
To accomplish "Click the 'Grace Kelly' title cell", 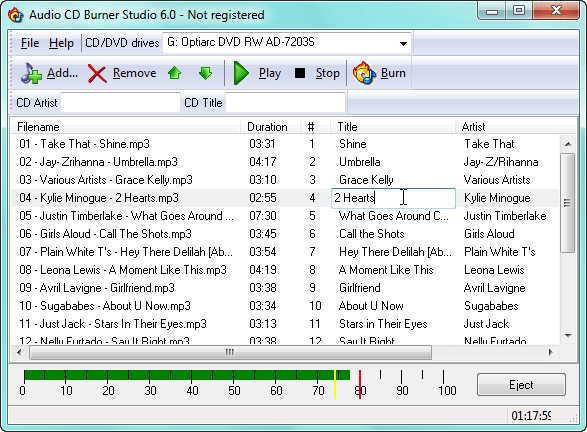I will coord(367,180).
